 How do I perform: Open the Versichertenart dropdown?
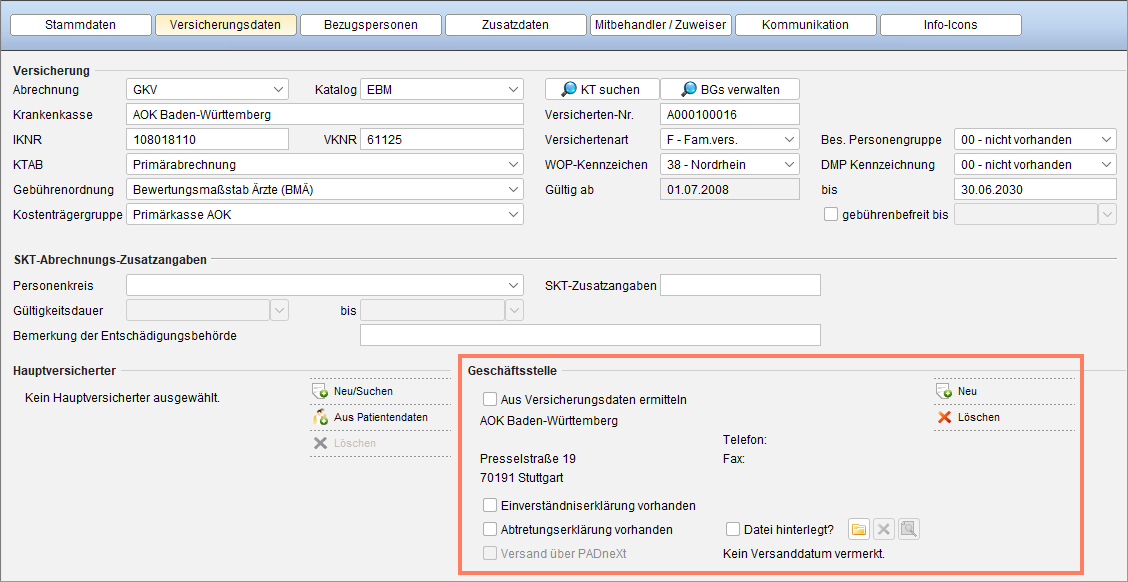pos(729,140)
